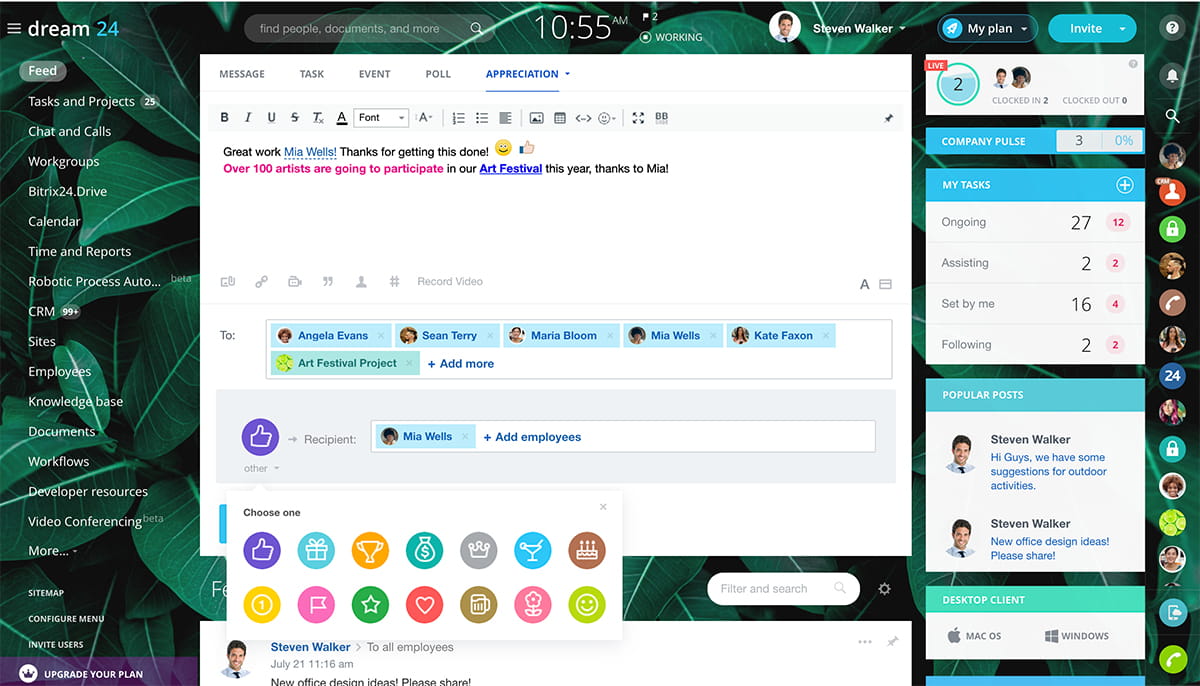The image size is (1200, 686).
Task: Open the text color picker
Action: (342, 118)
